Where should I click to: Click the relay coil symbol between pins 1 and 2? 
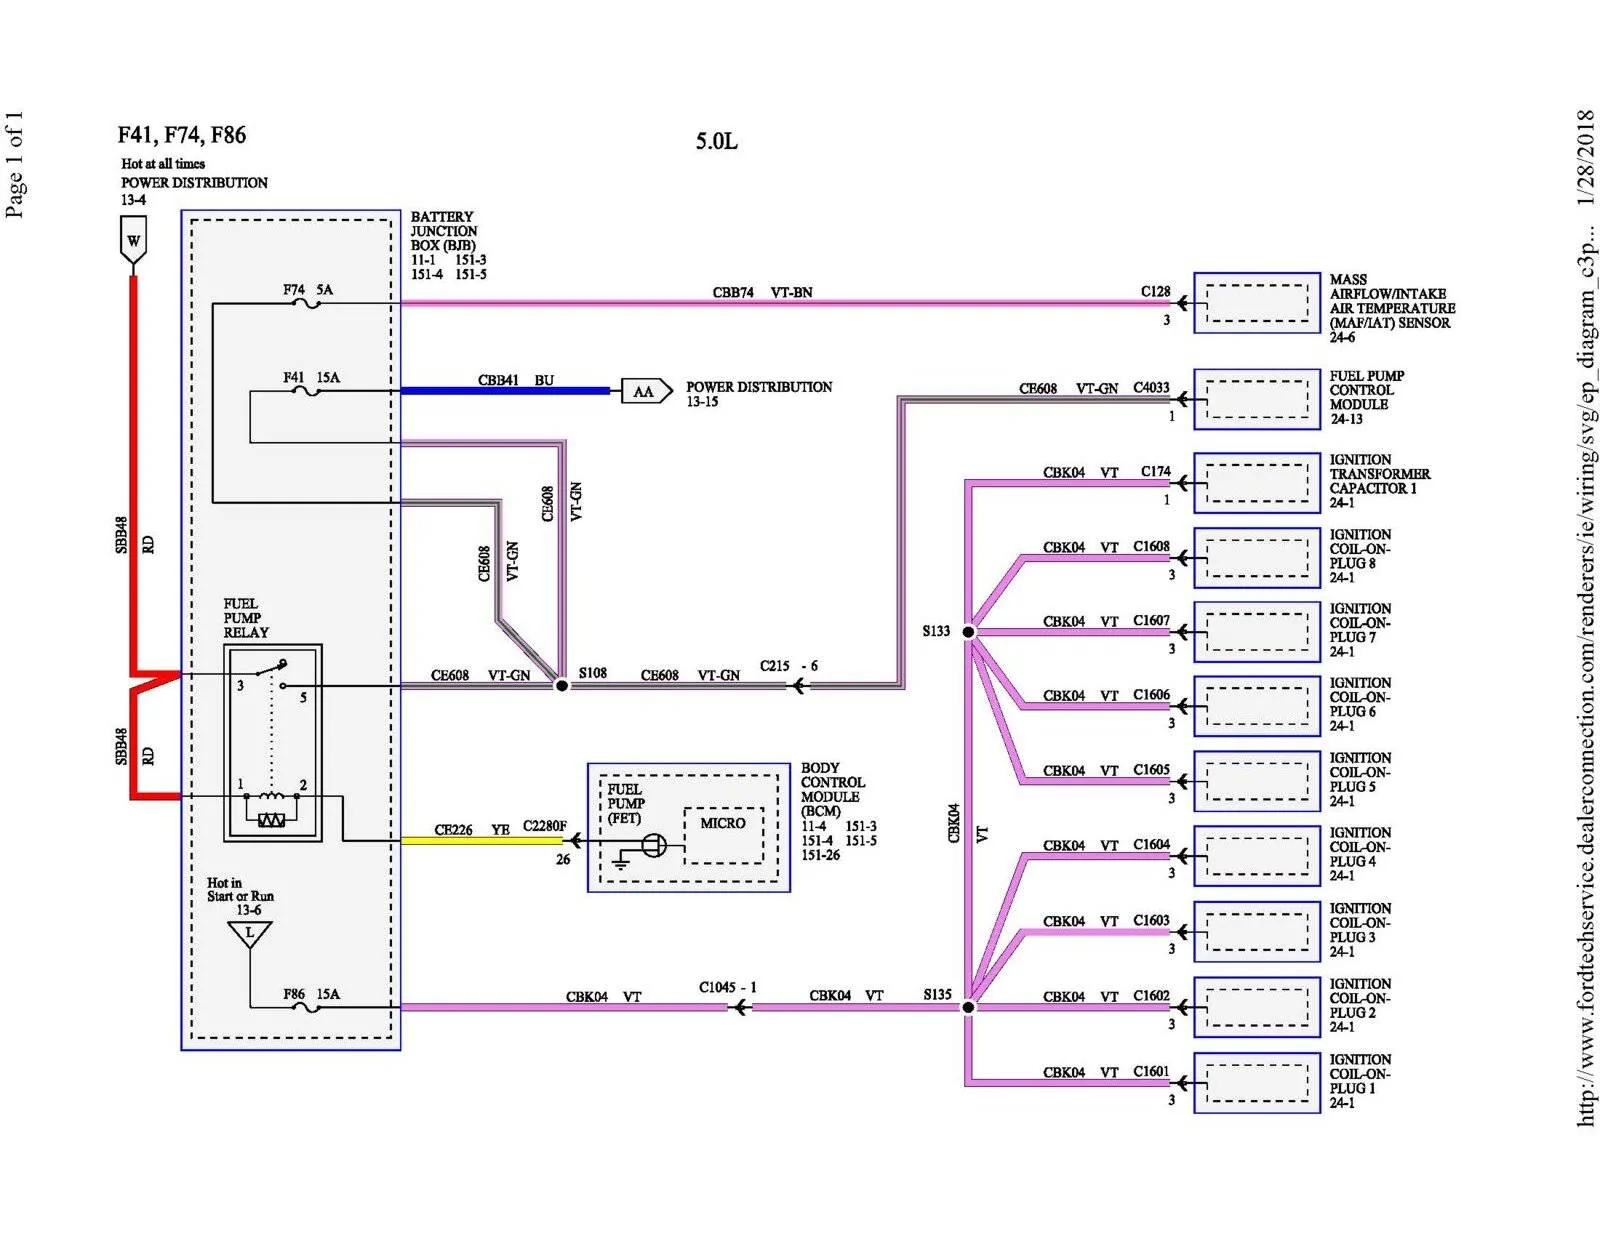(x=272, y=797)
